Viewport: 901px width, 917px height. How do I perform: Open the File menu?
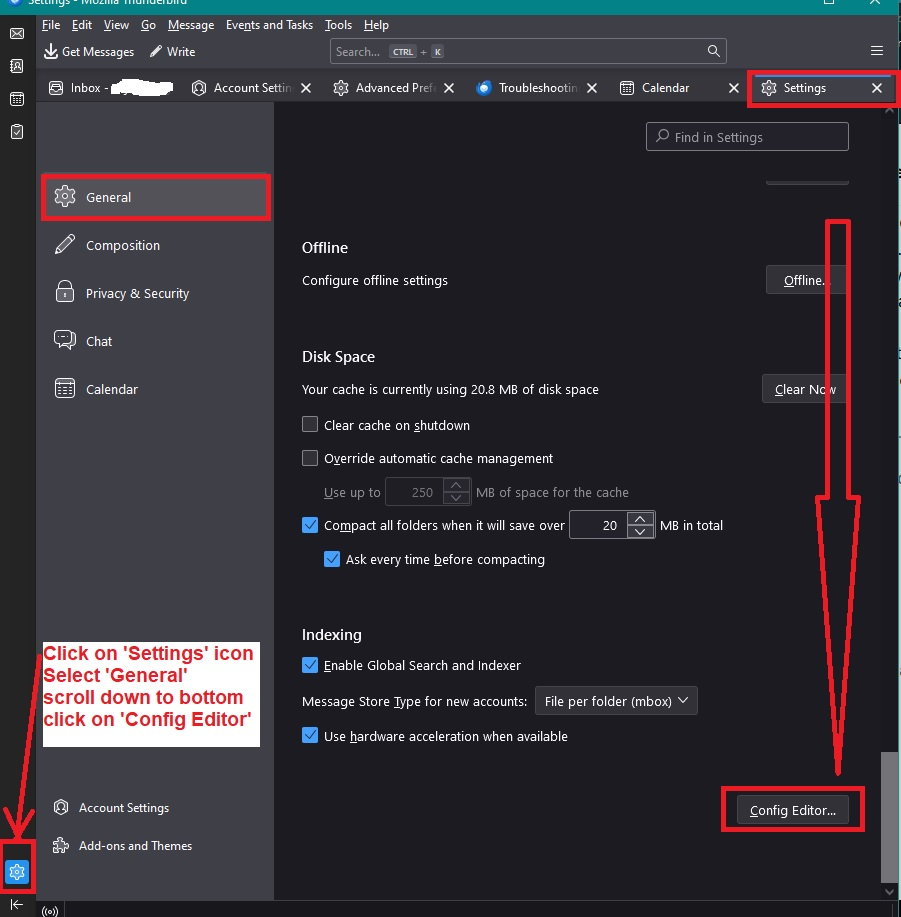[x=51, y=25]
